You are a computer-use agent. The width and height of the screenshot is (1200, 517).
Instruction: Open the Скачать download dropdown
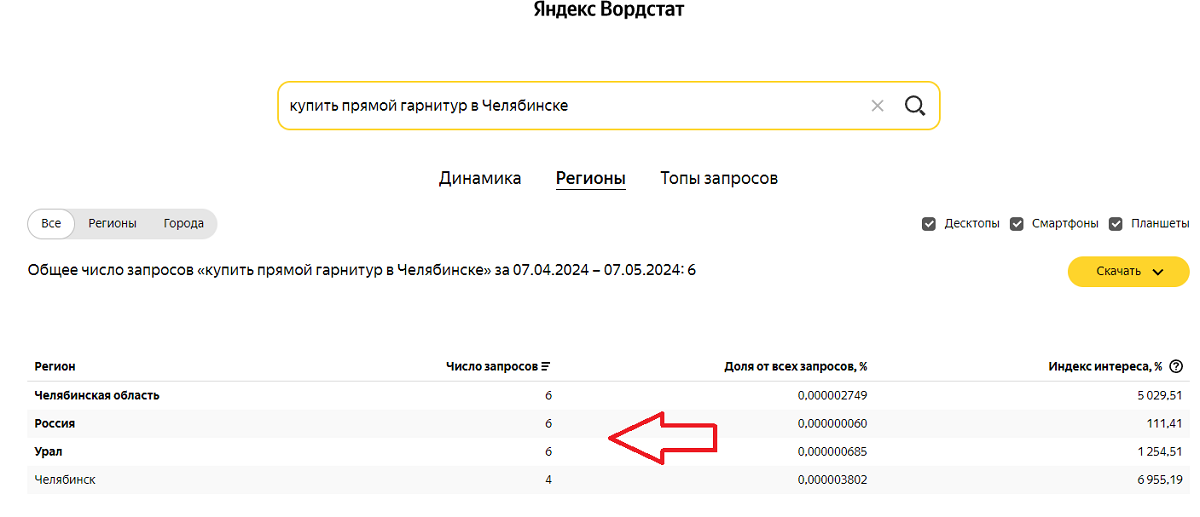pos(1128,271)
